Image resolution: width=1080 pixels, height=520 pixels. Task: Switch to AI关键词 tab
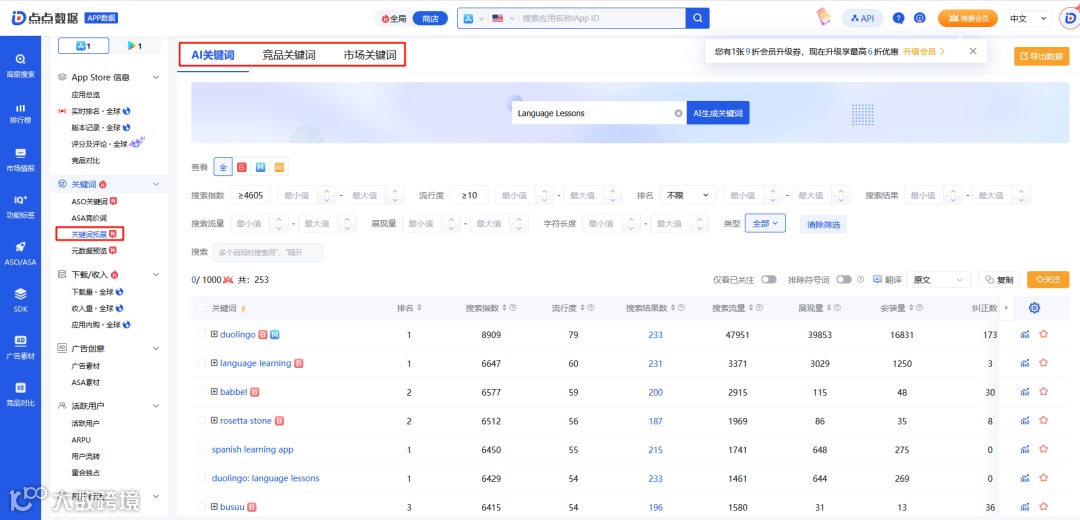[213, 55]
